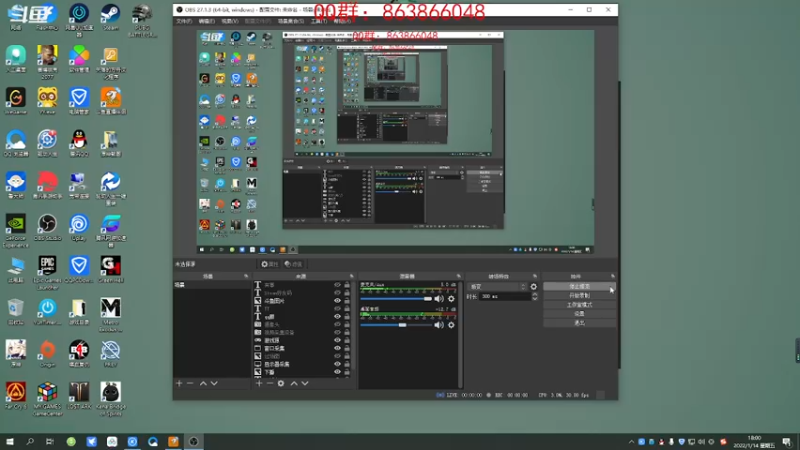
Task: Open the PUBG desktop shortcut
Action: (142, 20)
